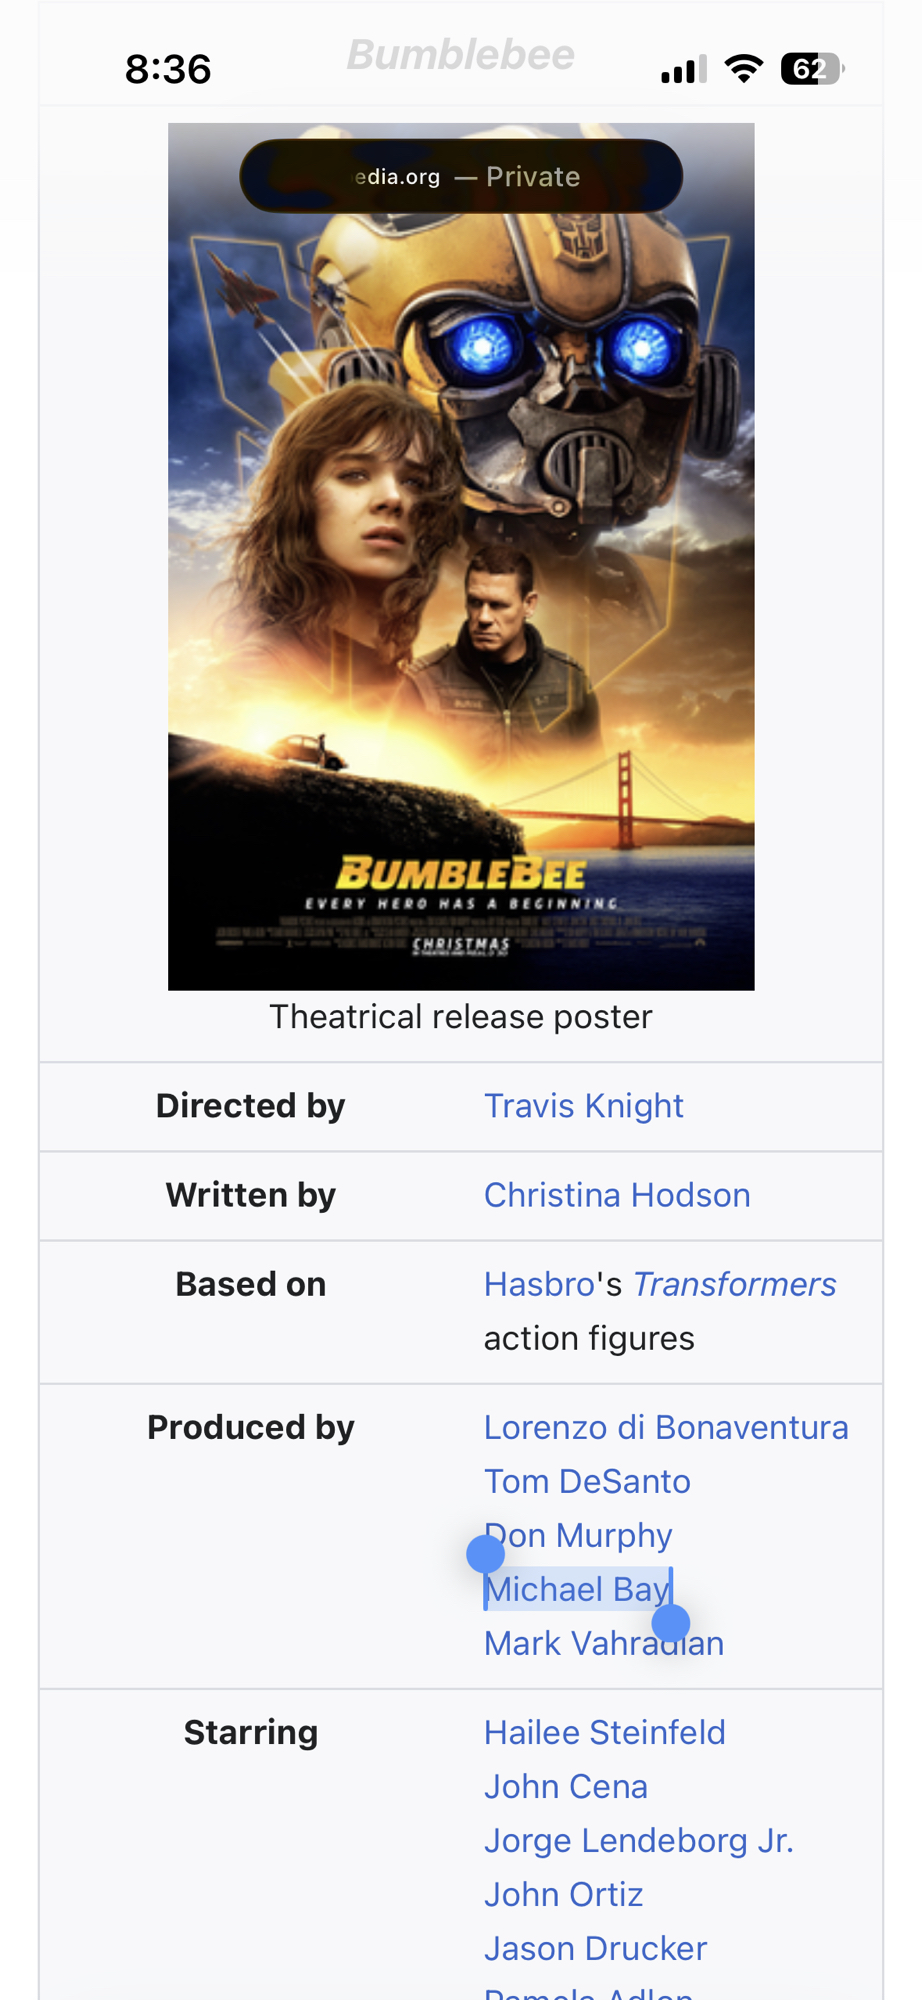Open the italic Transformers link
The width and height of the screenshot is (922, 2000).
tap(735, 1284)
